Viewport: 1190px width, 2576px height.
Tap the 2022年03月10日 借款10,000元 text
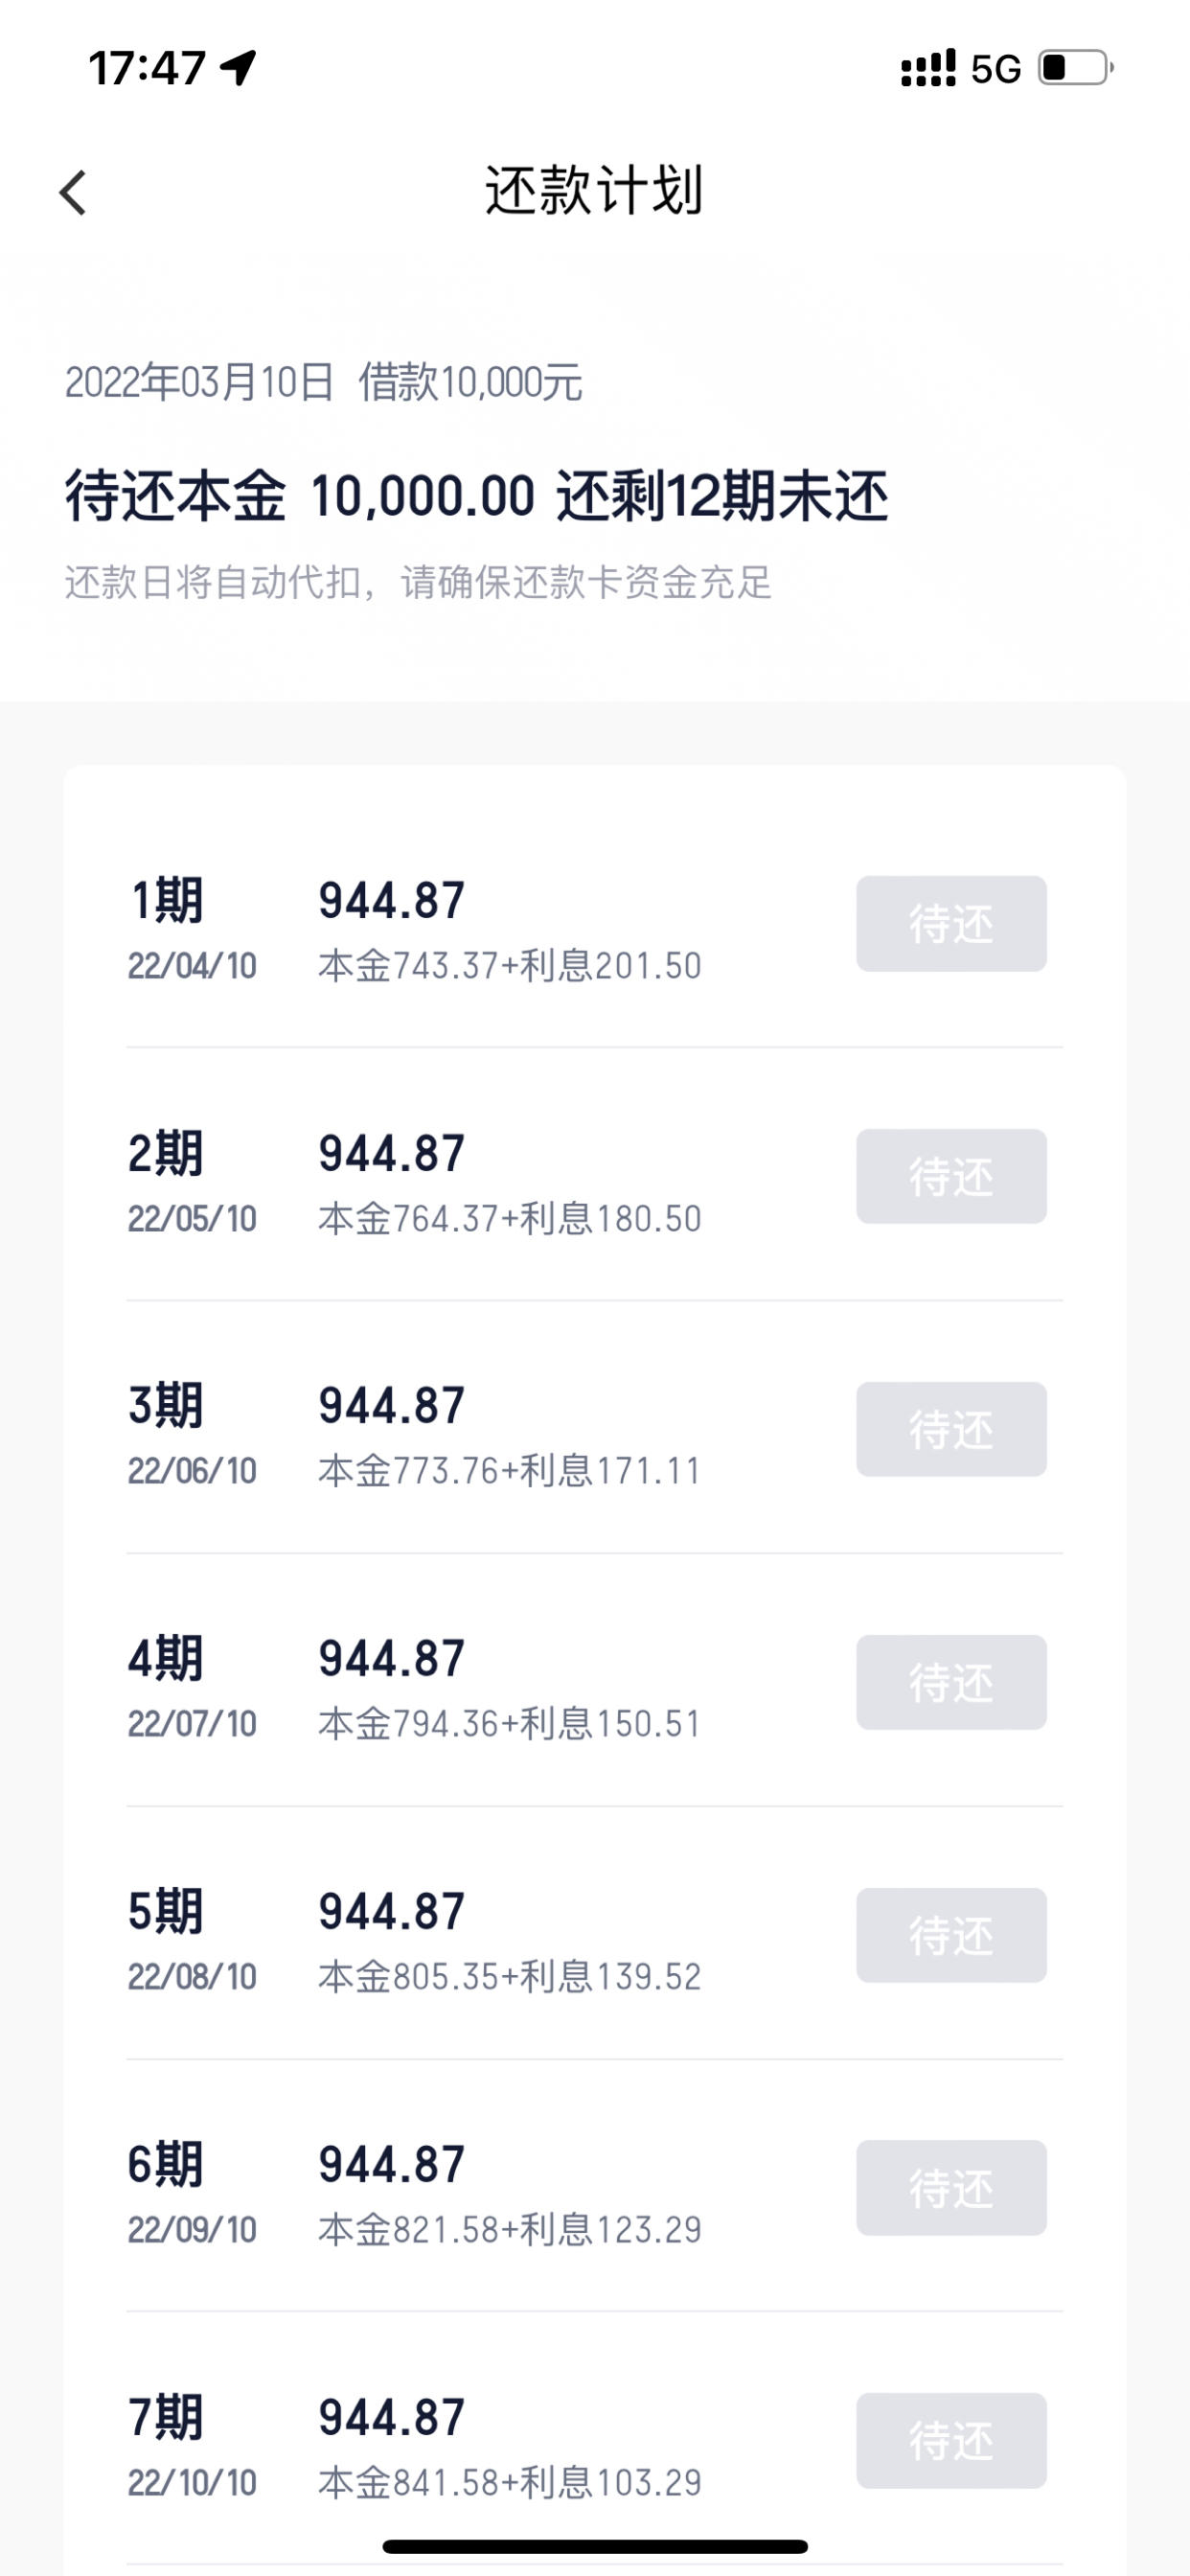pyautogui.click(x=324, y=383)
